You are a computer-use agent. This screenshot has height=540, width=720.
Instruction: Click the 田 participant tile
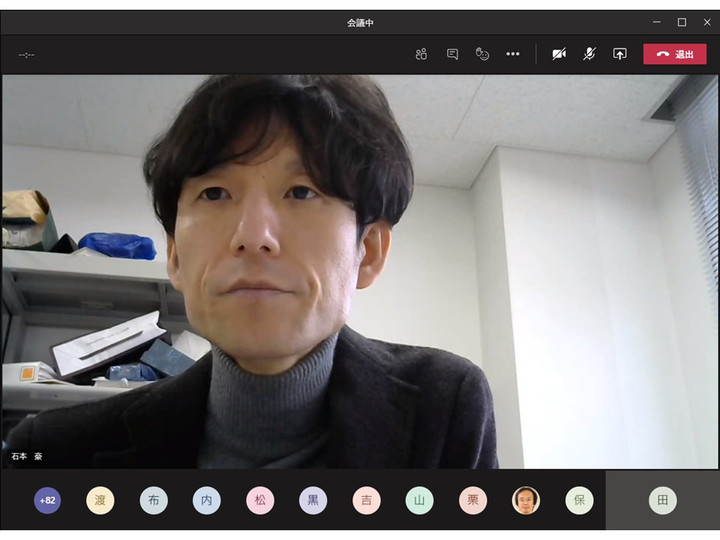662,500
